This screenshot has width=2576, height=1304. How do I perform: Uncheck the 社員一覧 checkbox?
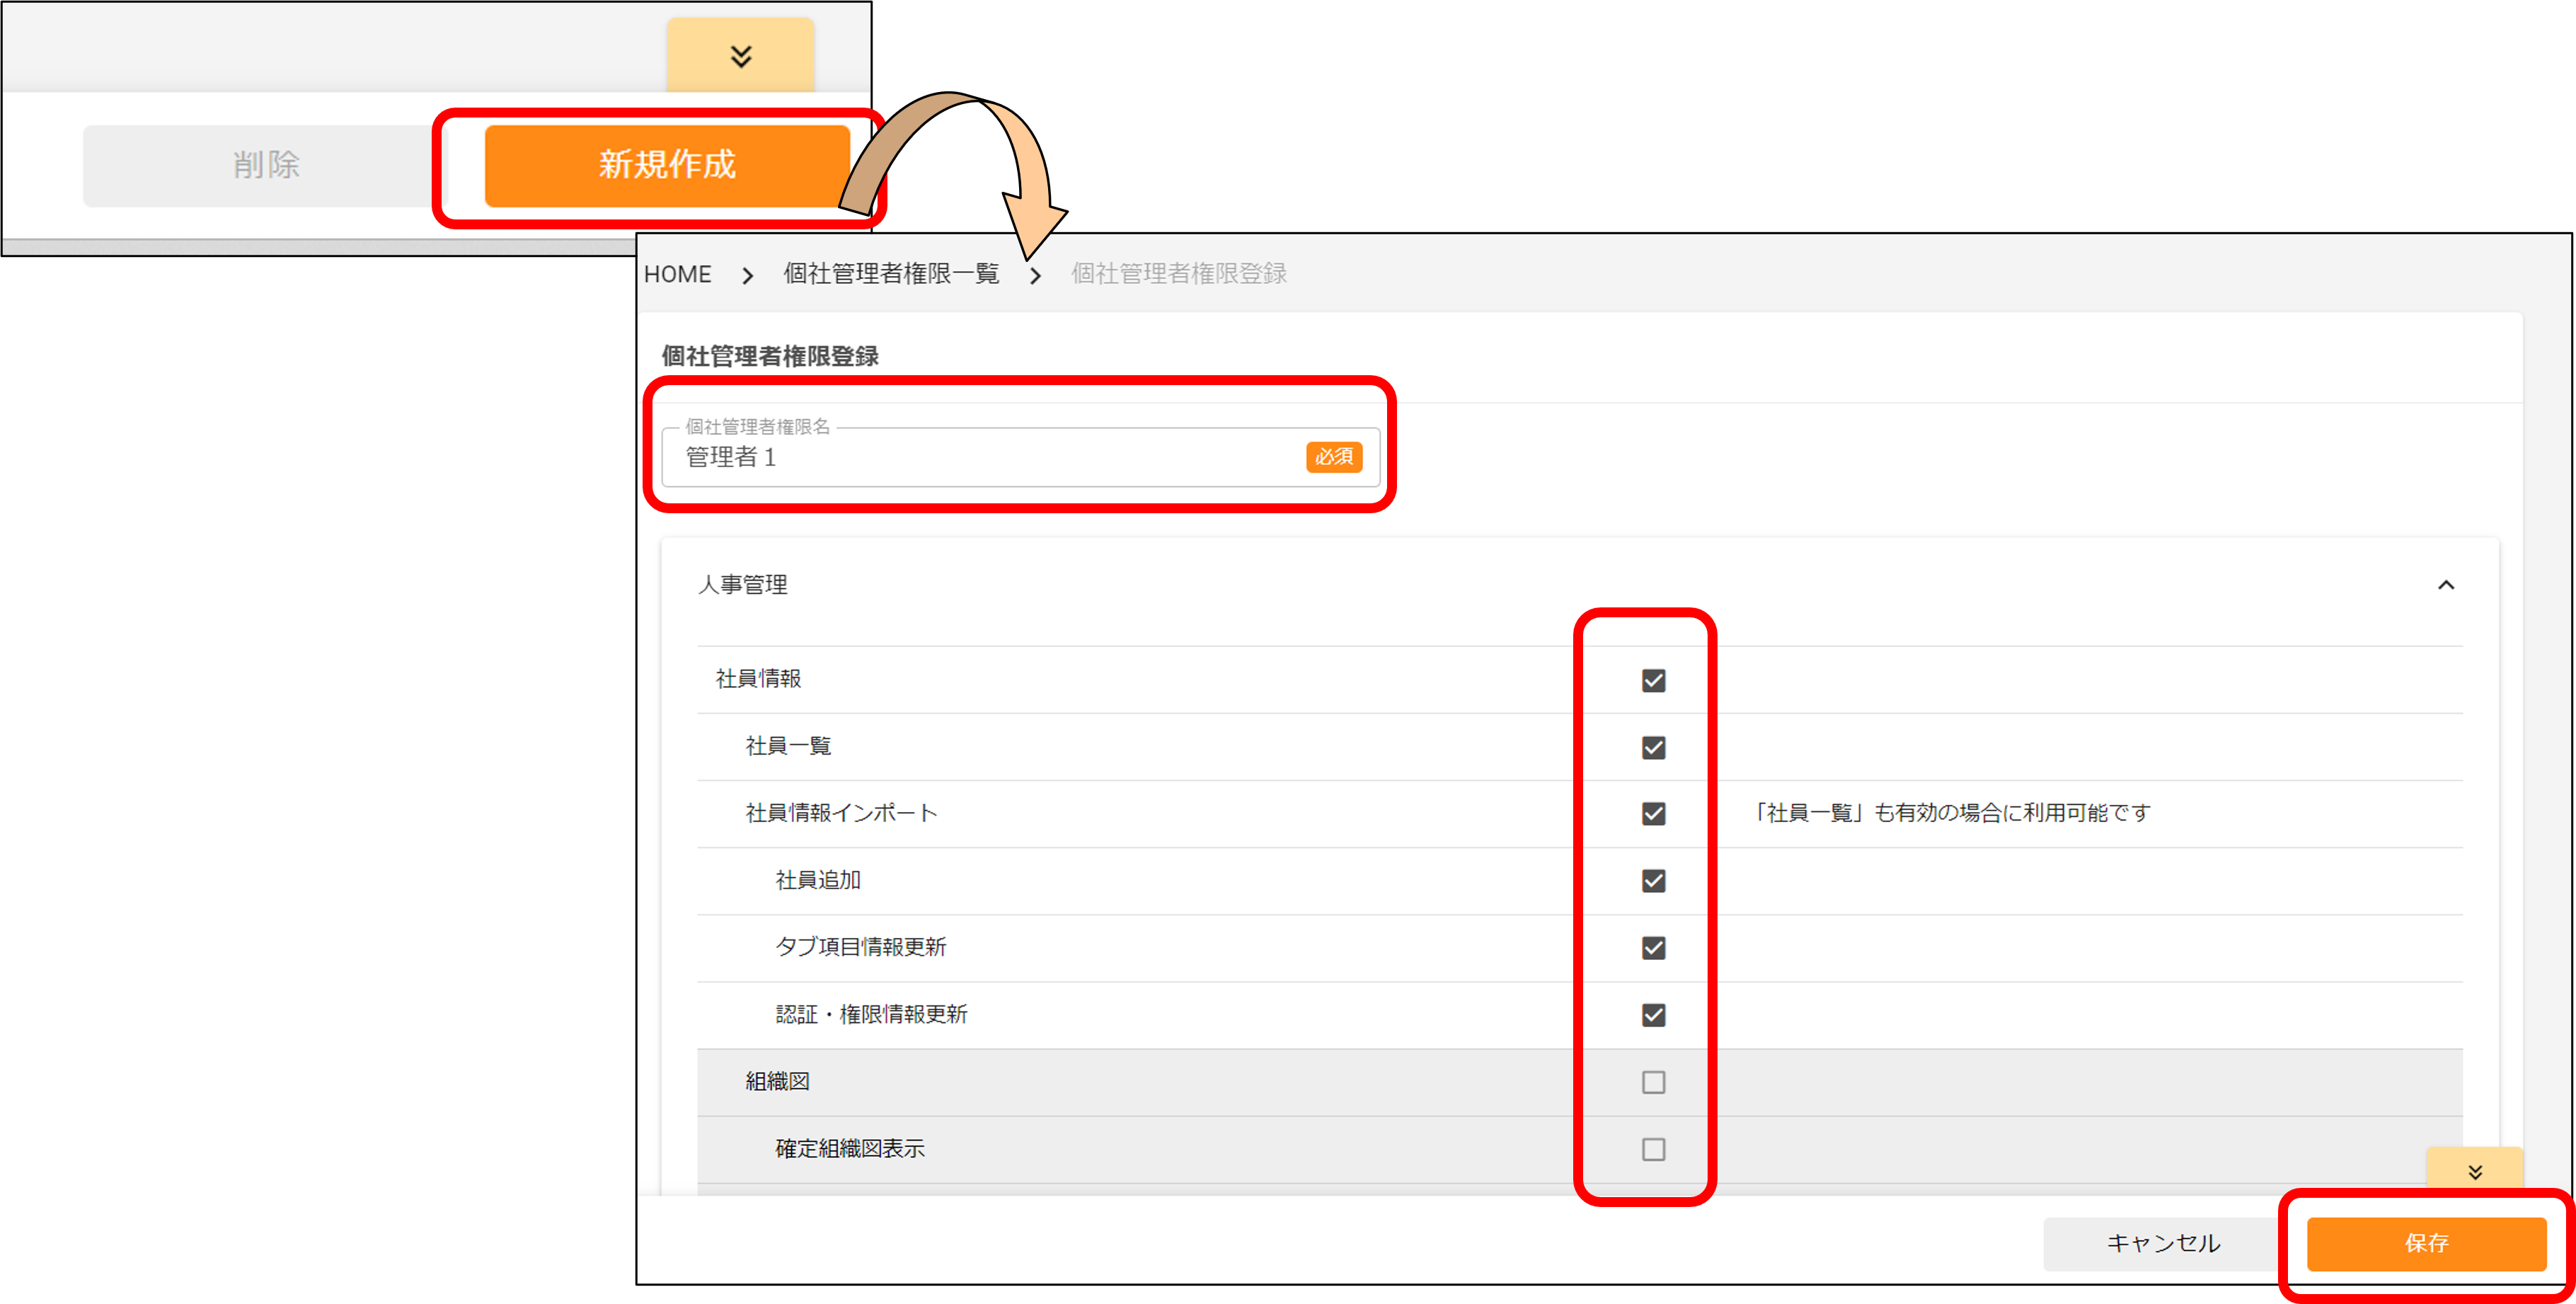1653,748
